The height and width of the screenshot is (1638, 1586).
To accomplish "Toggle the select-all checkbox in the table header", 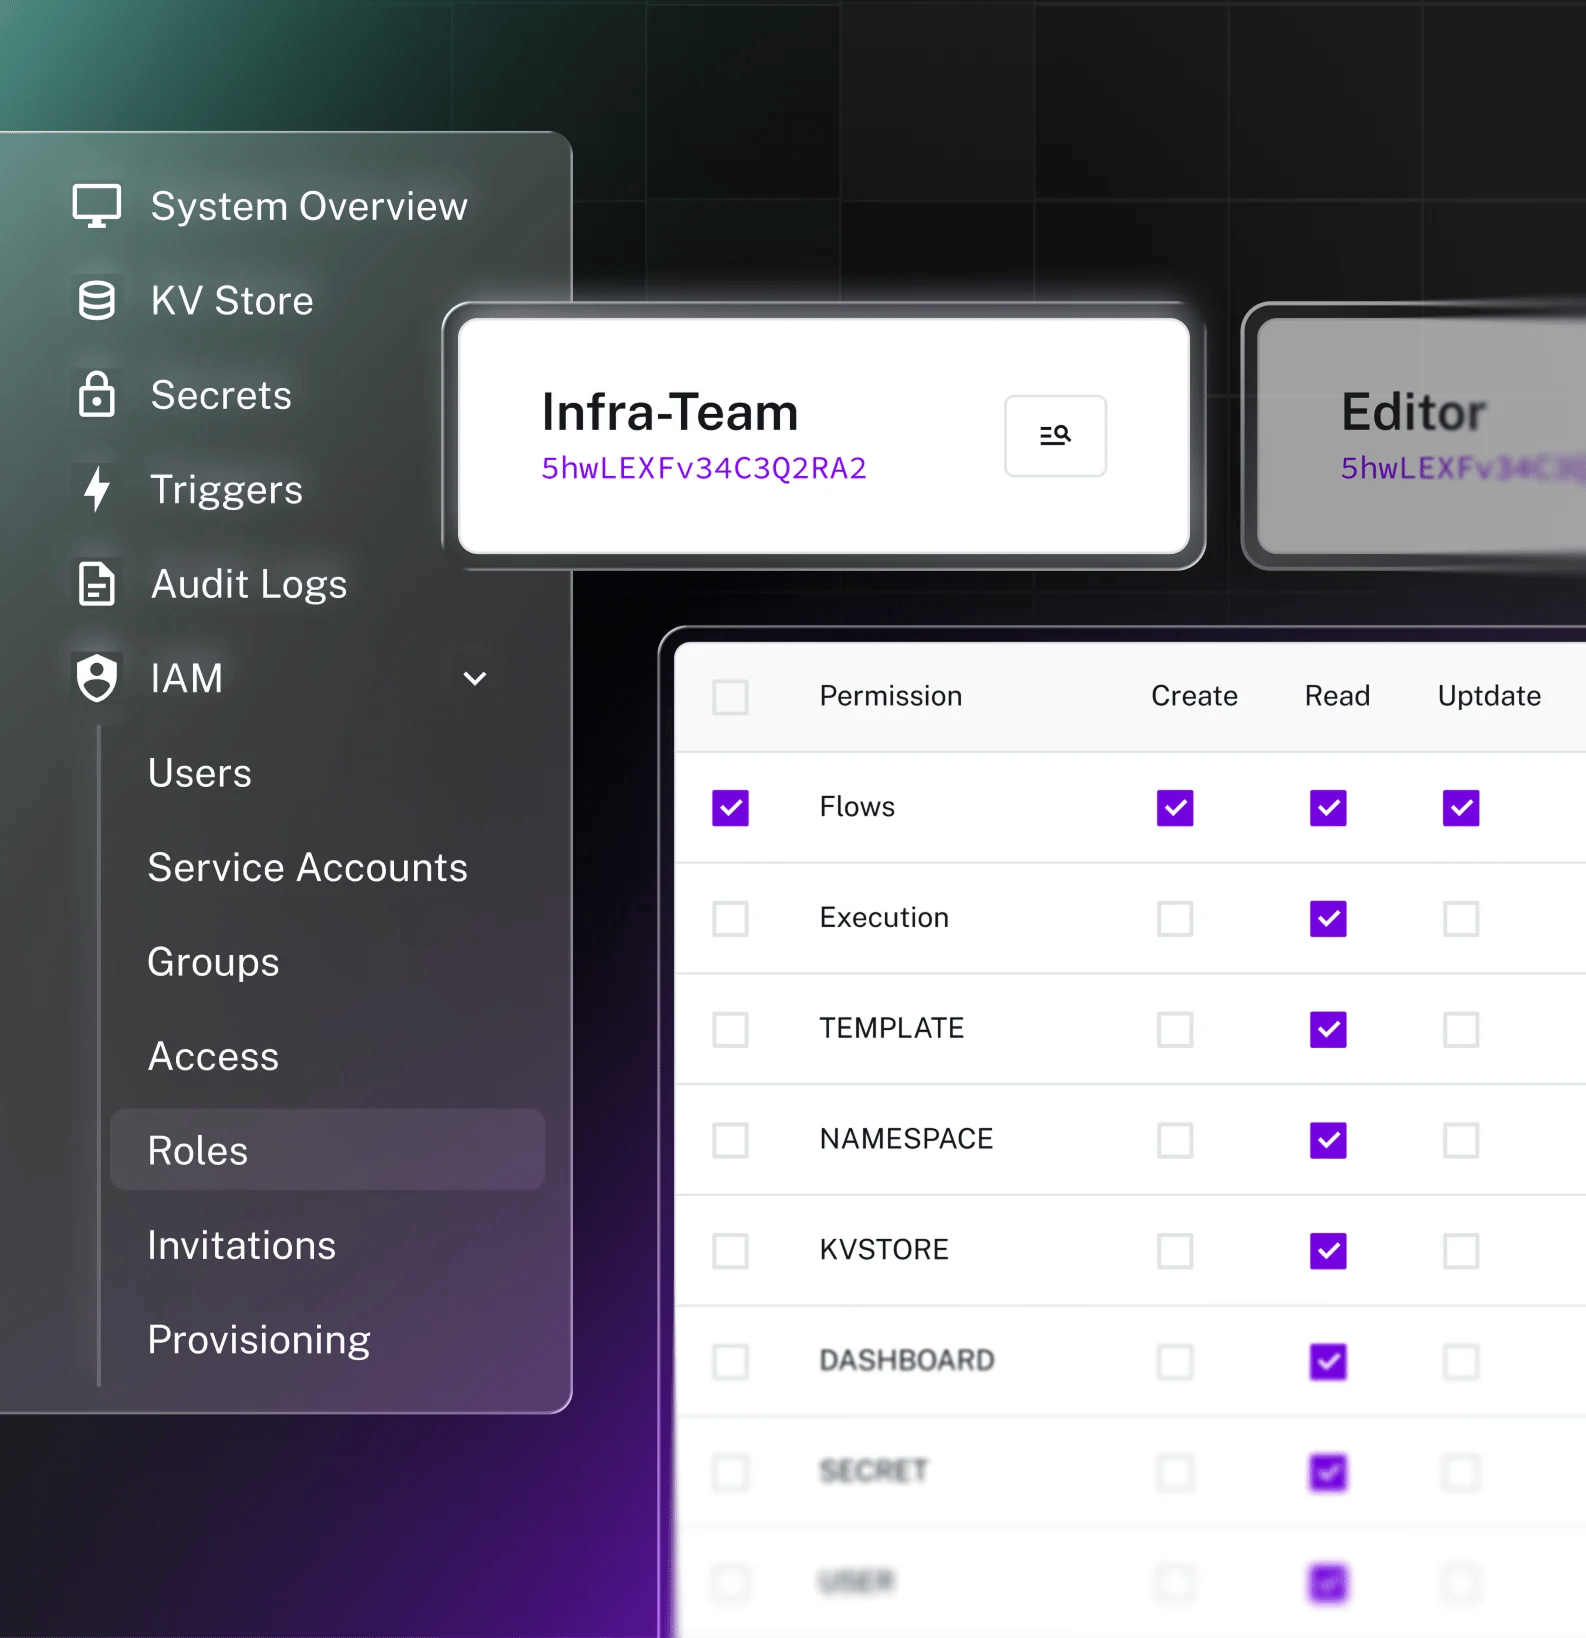I will tap(730, 697).
